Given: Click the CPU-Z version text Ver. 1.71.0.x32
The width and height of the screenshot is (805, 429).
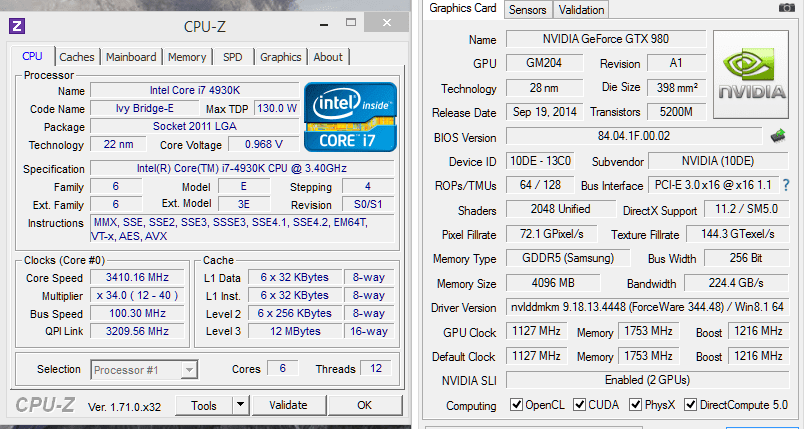Looking at the screenshot, I should (124, 407).
